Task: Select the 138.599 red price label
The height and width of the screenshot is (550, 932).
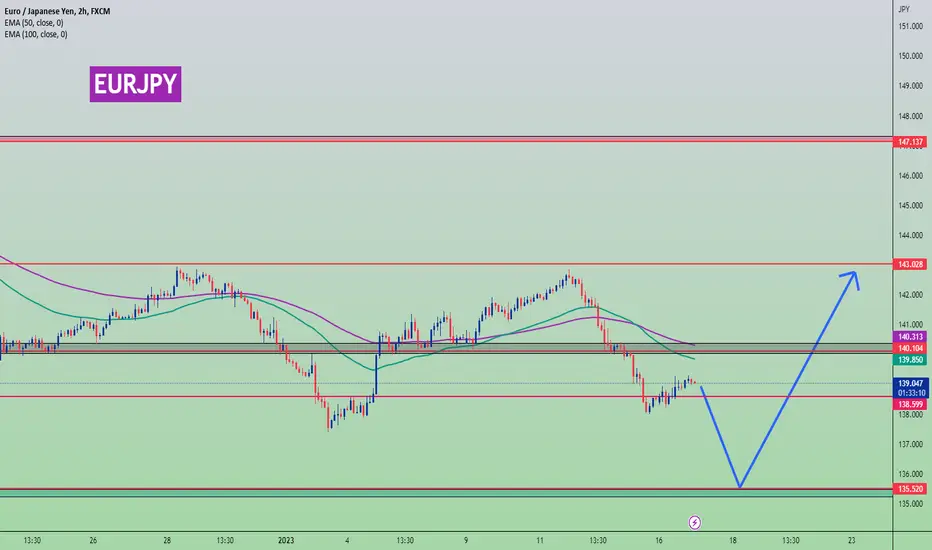Action: coord(910,404)
